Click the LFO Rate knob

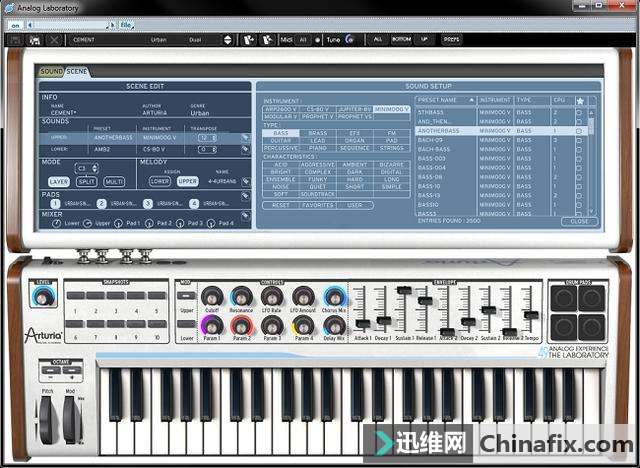click(x=272, y=297)
